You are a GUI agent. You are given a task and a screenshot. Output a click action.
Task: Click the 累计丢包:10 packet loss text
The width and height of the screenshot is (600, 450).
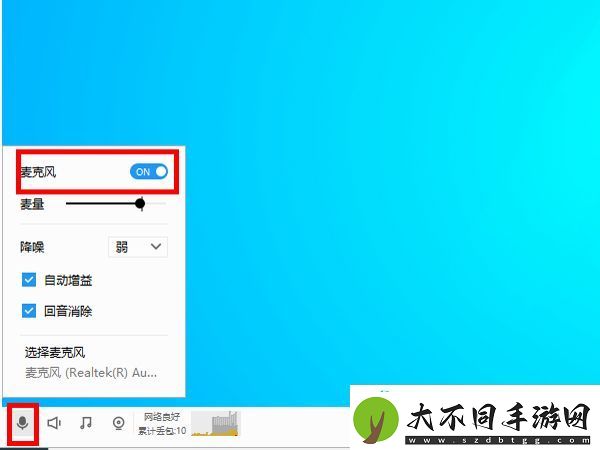(x=162, y=430)
